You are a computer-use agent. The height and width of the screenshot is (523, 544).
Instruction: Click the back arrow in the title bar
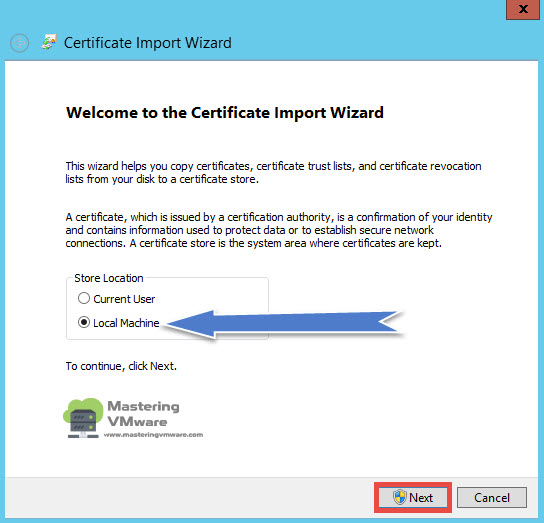click(x=19, y=43)
